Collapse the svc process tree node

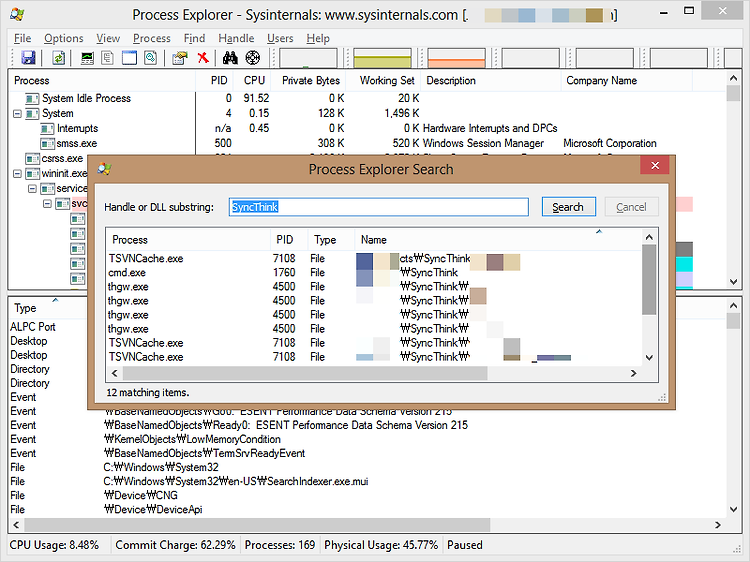point(47,204)
